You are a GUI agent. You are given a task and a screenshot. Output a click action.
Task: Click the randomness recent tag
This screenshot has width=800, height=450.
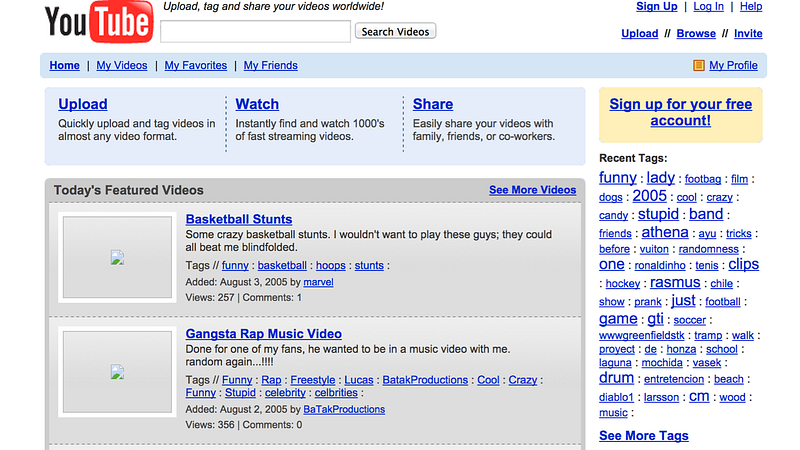coord(709,249)
